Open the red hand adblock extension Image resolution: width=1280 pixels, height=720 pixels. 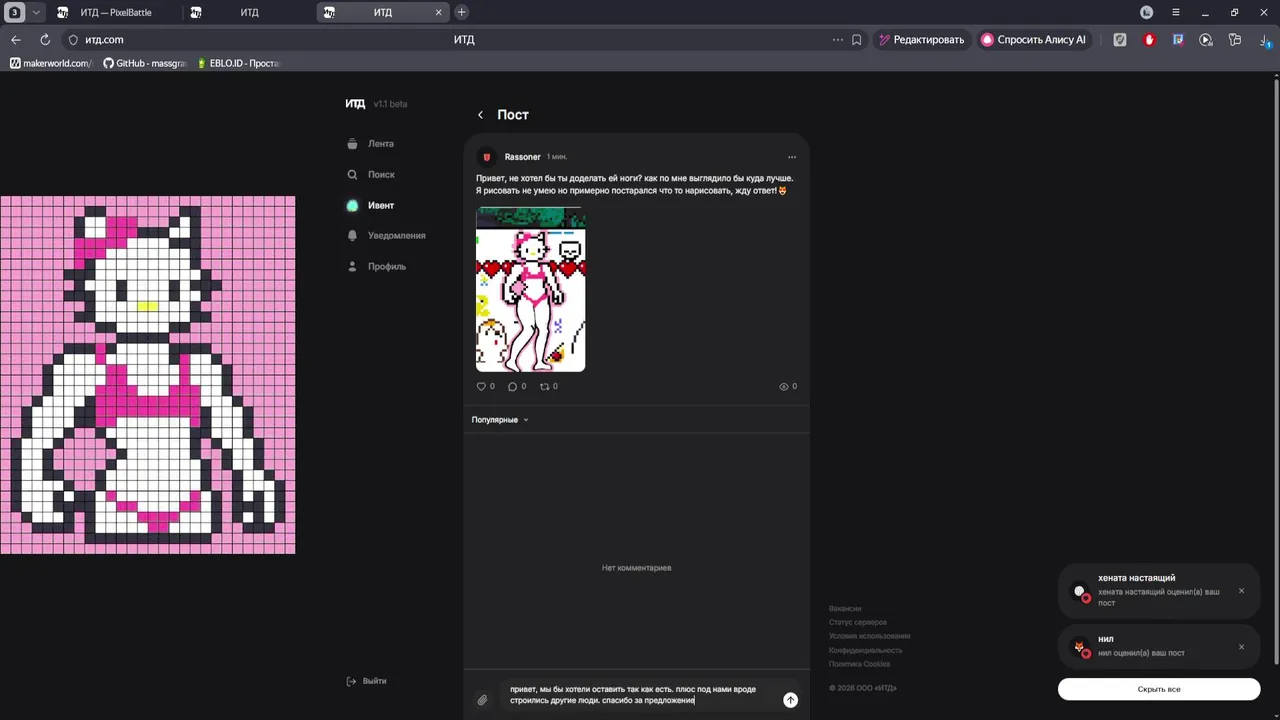pyautogui.click(x=1149, y=40)
